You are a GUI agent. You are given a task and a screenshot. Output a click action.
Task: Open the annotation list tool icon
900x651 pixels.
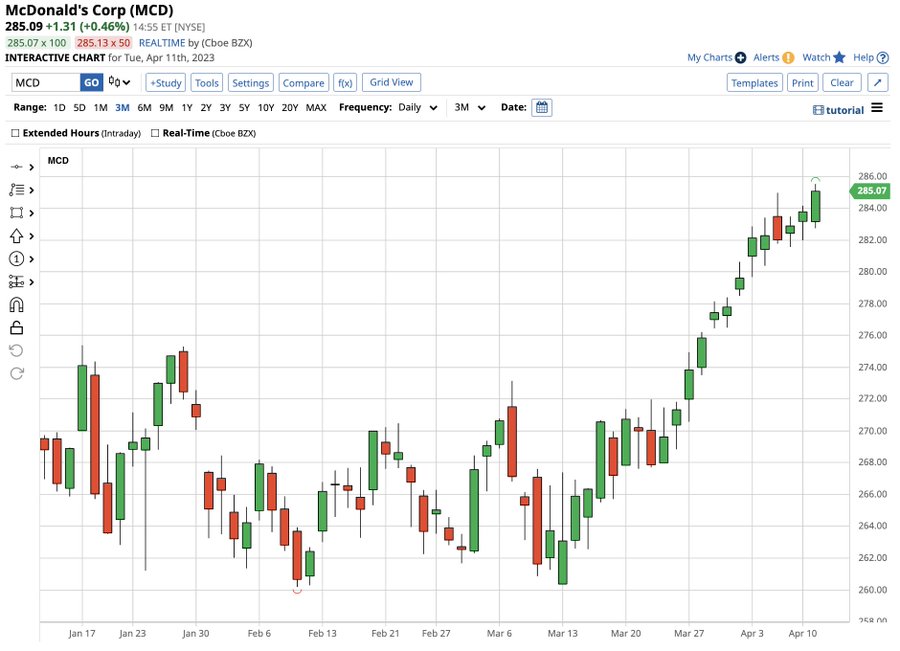(x=17, y=190)
